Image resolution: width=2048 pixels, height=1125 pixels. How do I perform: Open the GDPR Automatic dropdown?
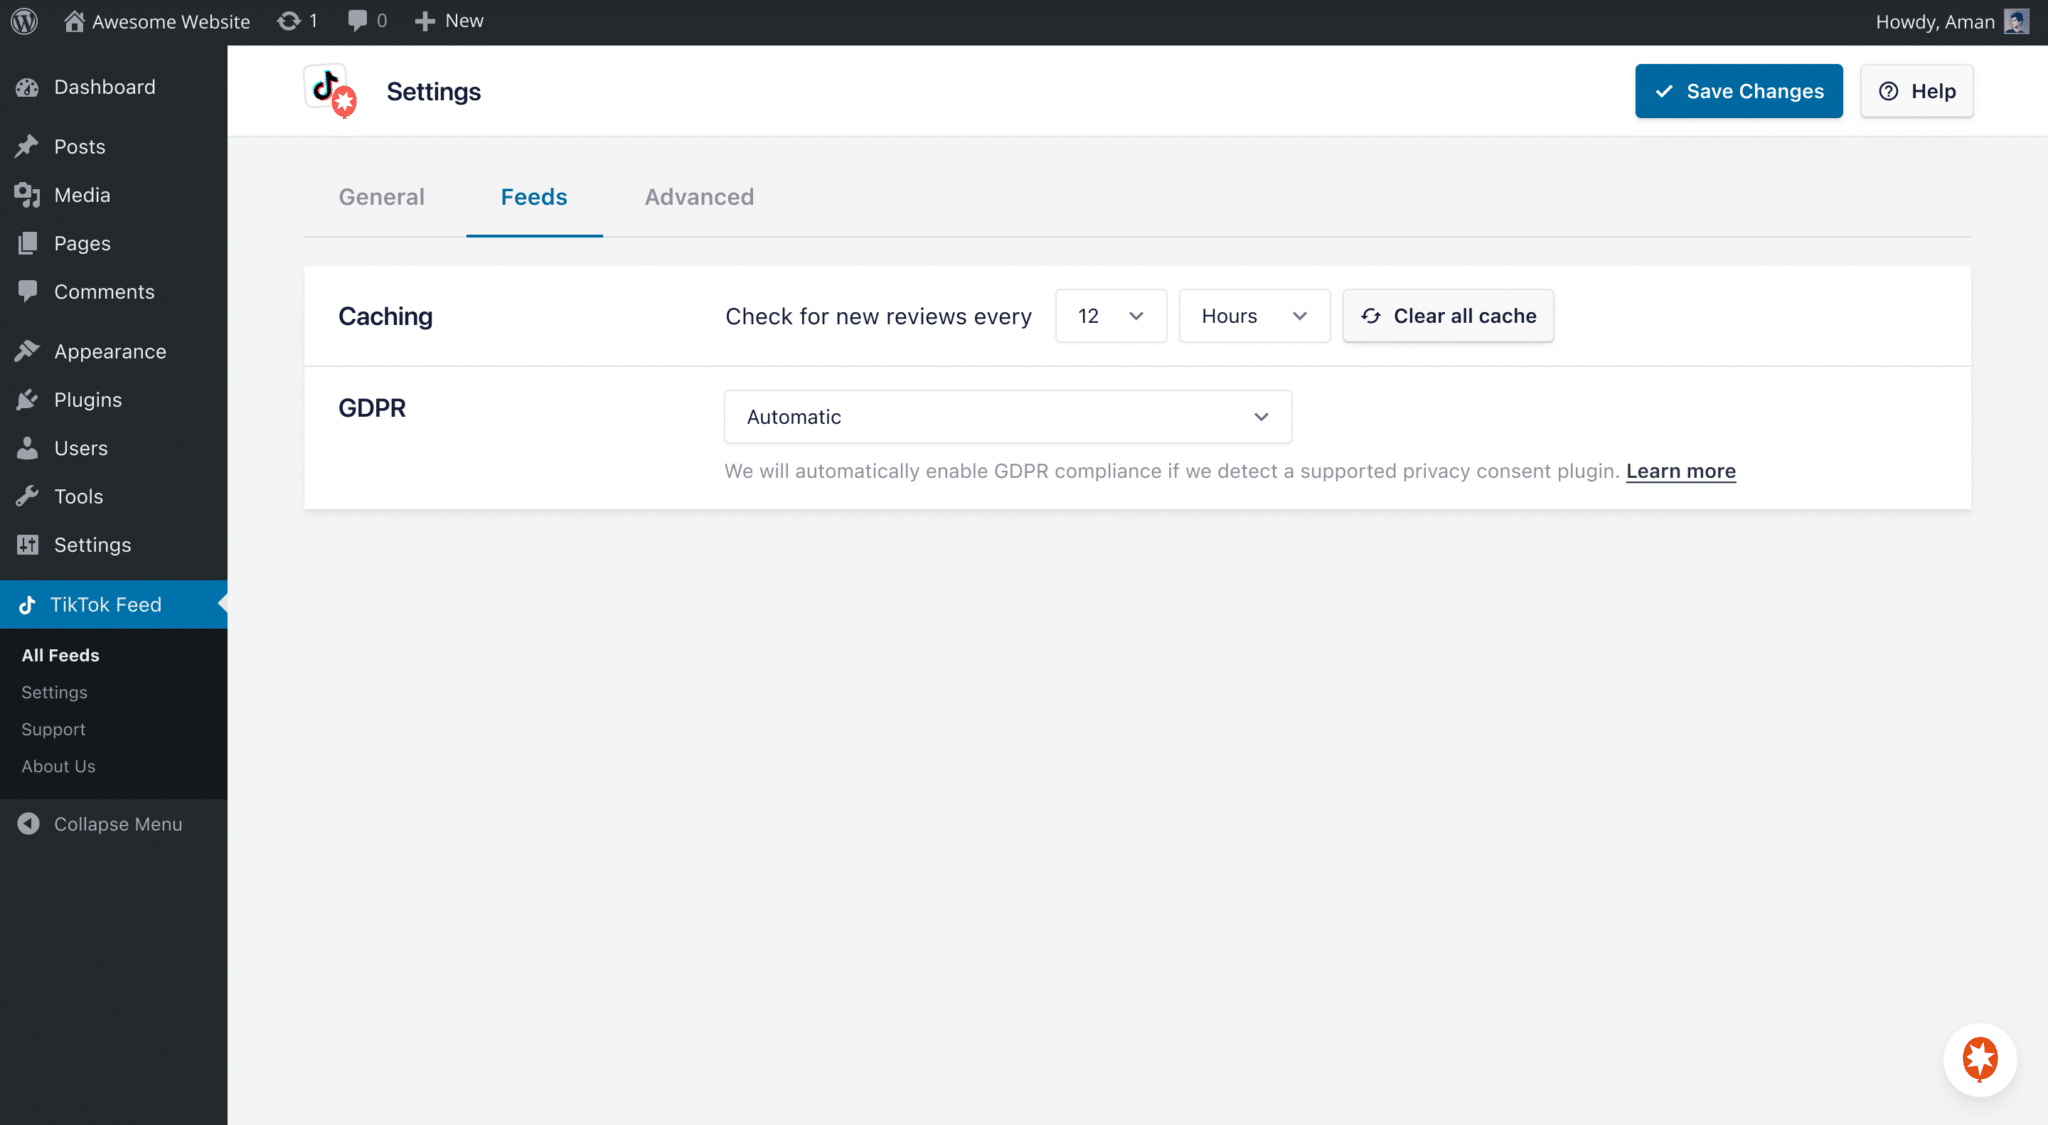(1007, 417)
